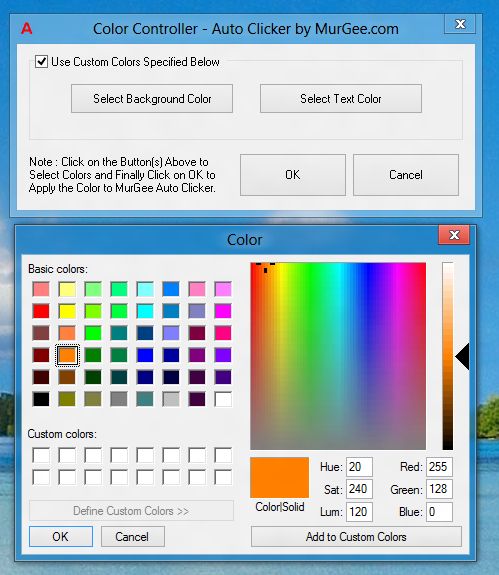This screenshot has width=499, height=575.
Task: Click the luminosity slider black arrow
Action: click(462, 356)
